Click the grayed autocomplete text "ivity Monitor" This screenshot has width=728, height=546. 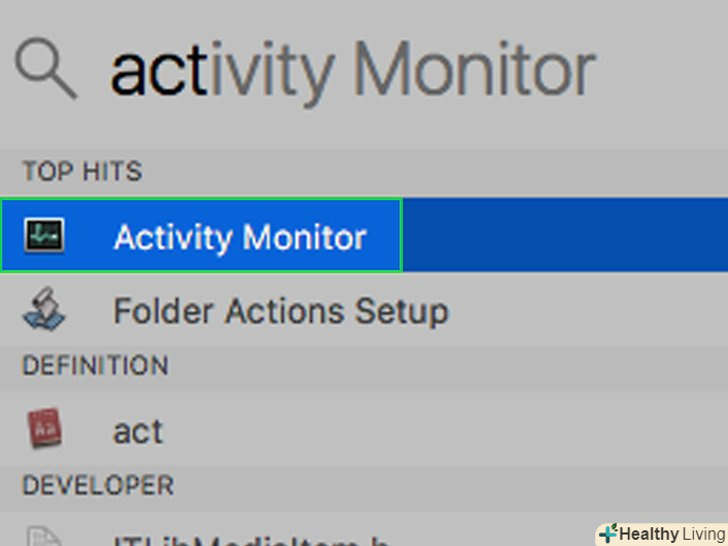pos(400,72)
